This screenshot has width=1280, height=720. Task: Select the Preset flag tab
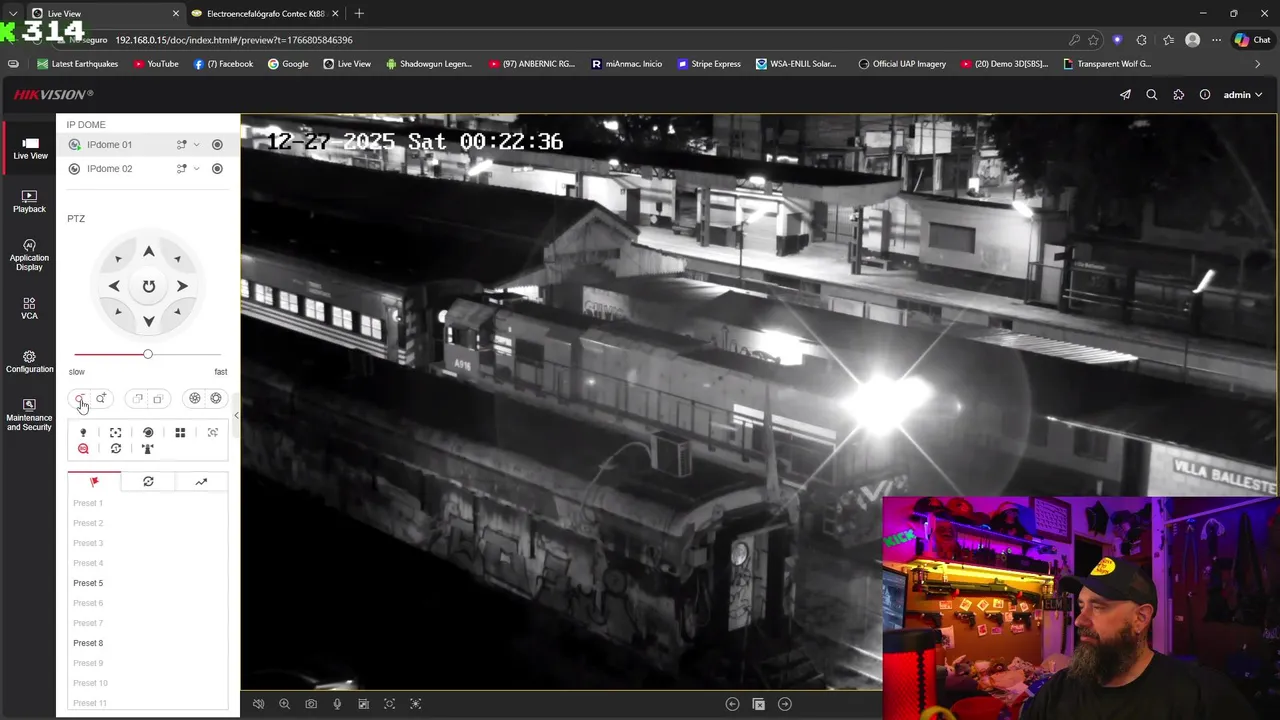[94, 482]
